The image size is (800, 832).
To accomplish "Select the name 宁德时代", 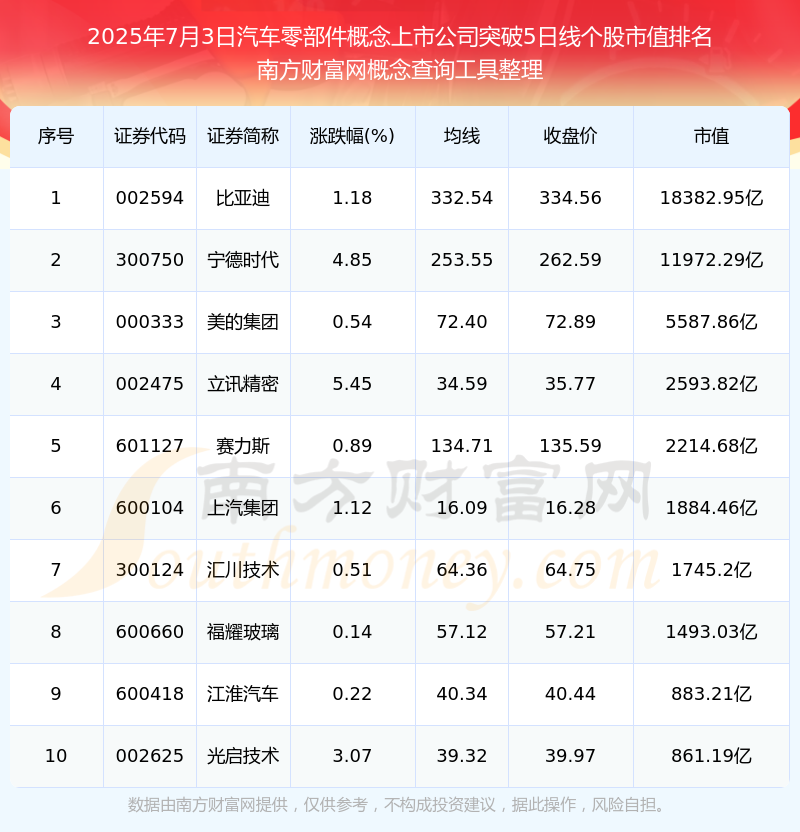I will tap(243, 260).
